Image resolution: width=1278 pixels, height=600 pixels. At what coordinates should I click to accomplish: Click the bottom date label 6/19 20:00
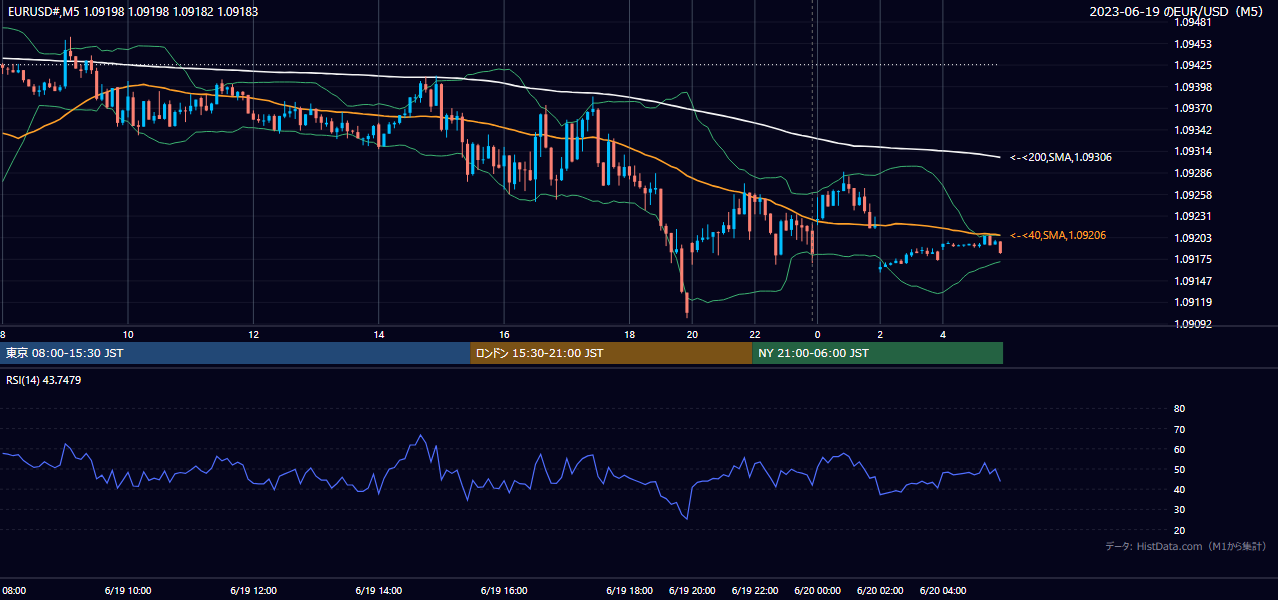click(692, 591)
